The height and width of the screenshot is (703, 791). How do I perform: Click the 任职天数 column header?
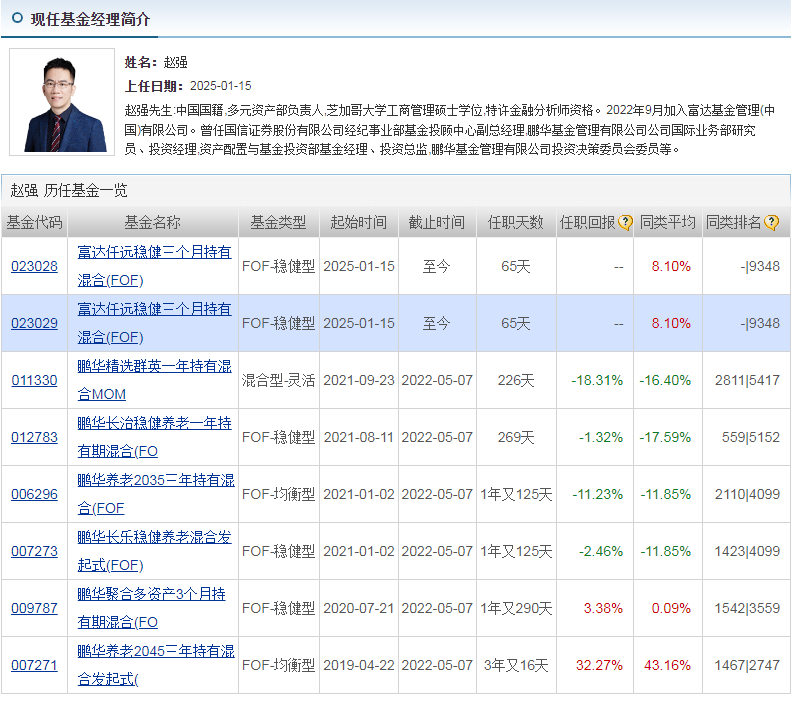tap(516, 222)
